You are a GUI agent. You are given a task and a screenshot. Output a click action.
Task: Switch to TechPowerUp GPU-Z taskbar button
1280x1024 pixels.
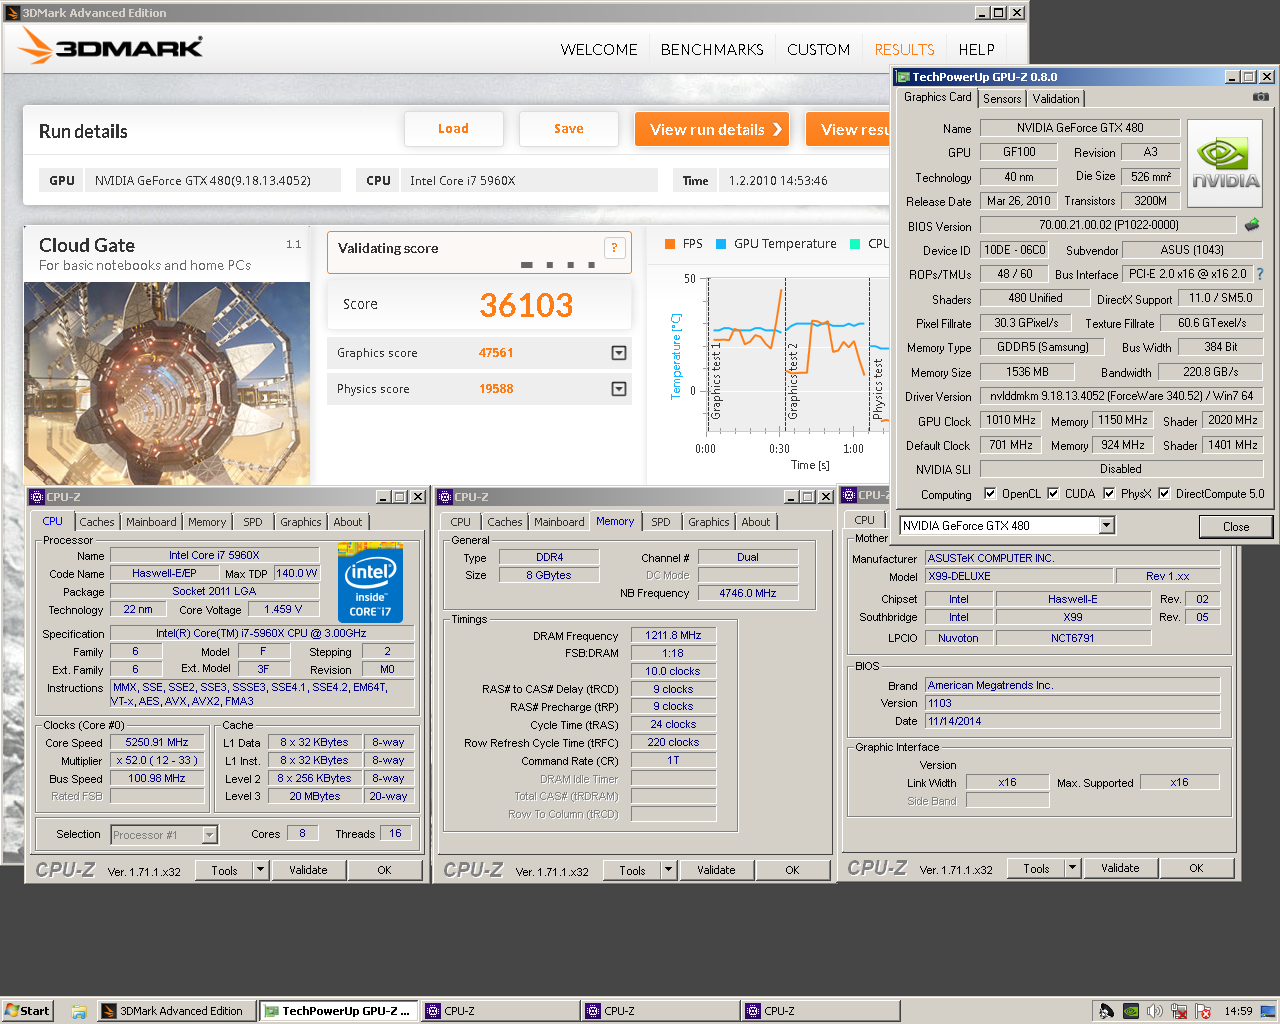coord(338,1011)
